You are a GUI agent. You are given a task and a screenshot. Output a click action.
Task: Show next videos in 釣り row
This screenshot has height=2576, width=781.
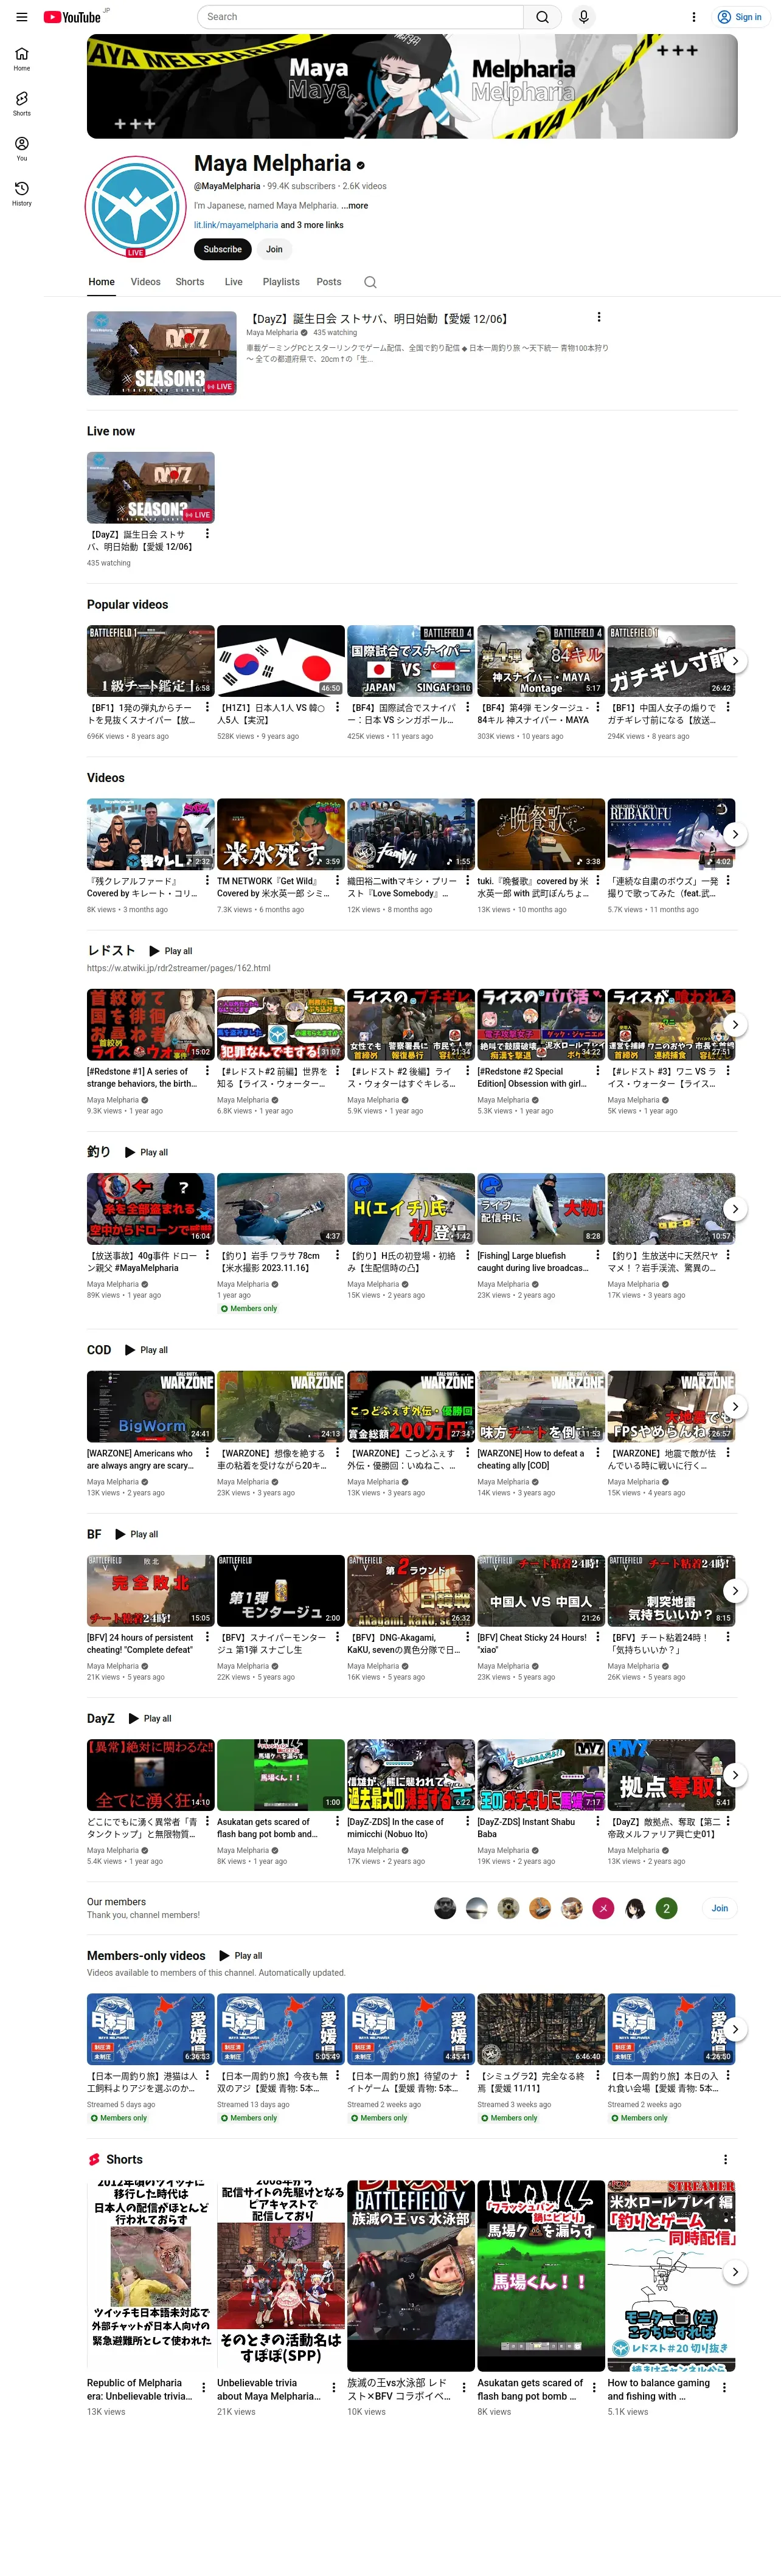(x=735, y=1209)
